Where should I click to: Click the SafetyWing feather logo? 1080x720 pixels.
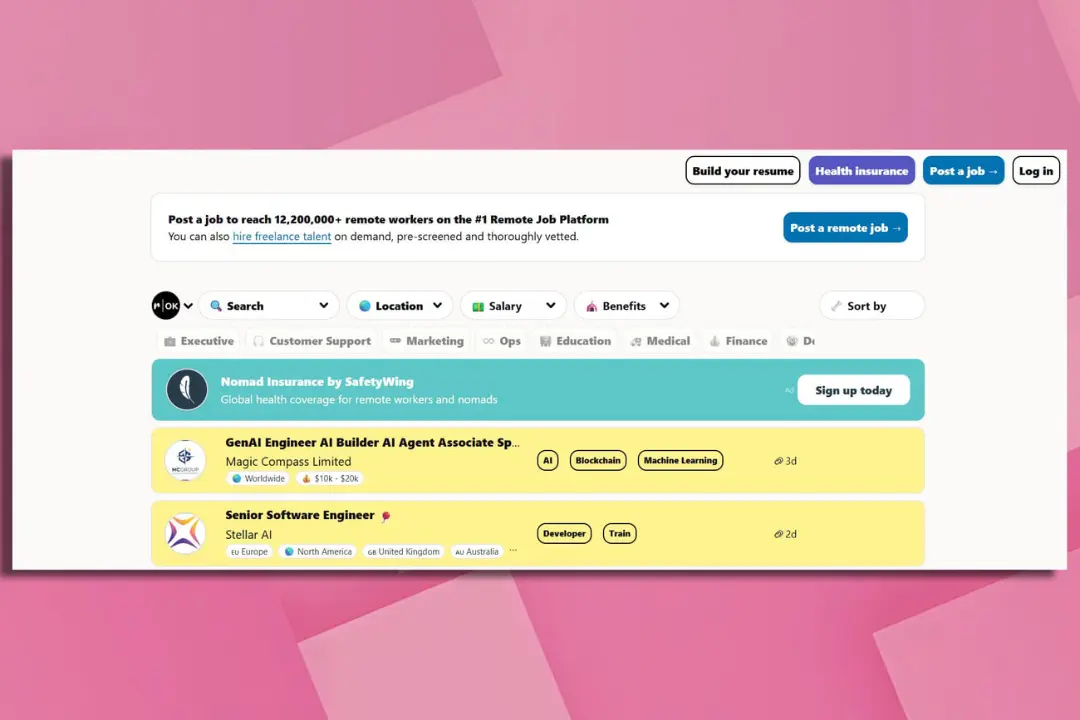187,389
